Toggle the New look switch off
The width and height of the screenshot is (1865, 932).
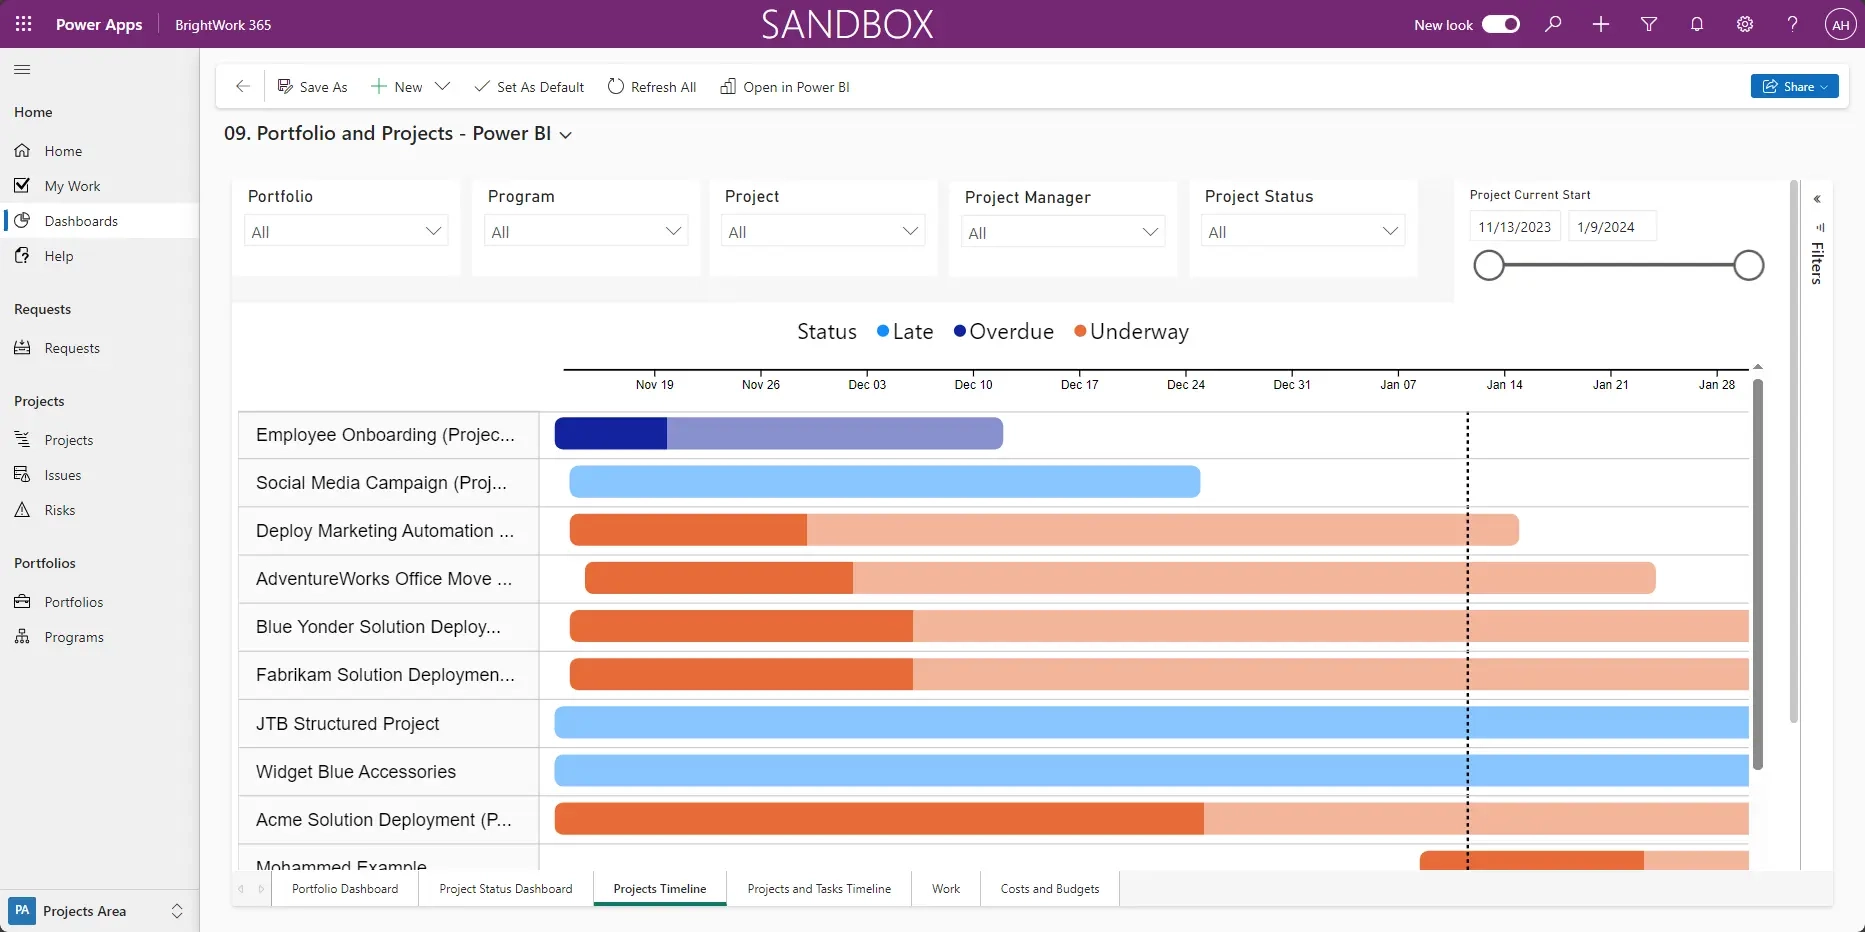[x=1500, y=24]
